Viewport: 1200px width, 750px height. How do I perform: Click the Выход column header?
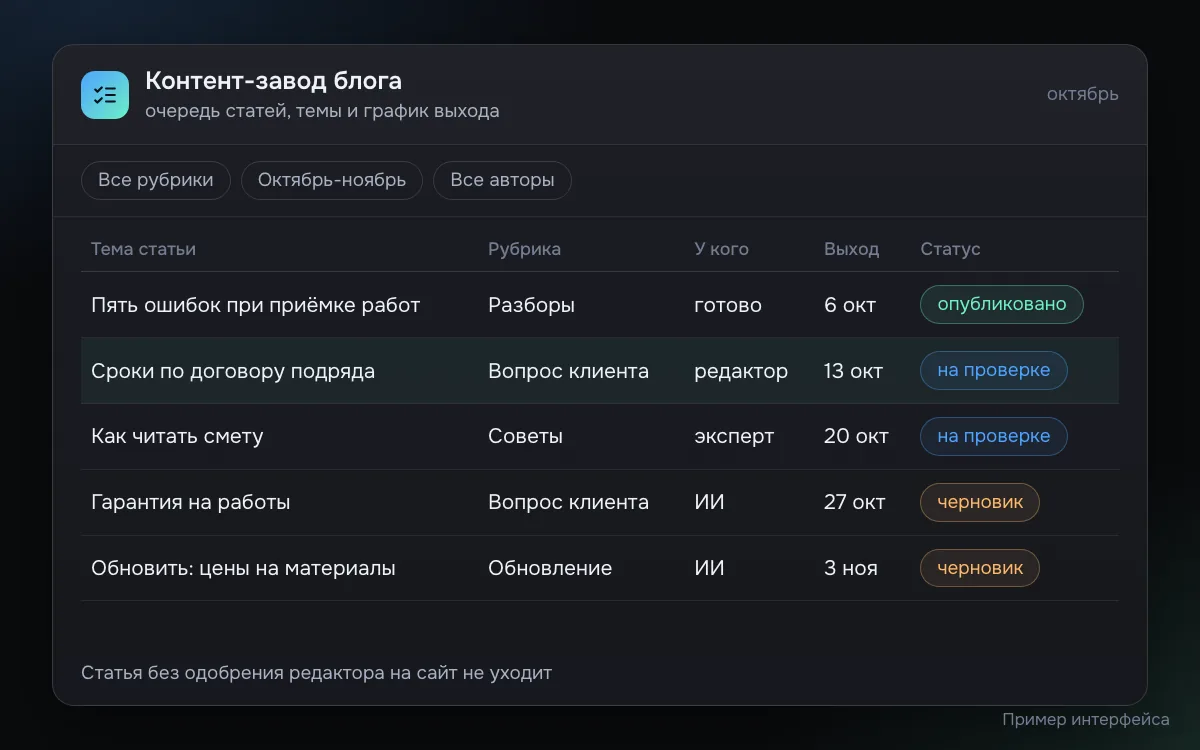click(x=852, y=249)
